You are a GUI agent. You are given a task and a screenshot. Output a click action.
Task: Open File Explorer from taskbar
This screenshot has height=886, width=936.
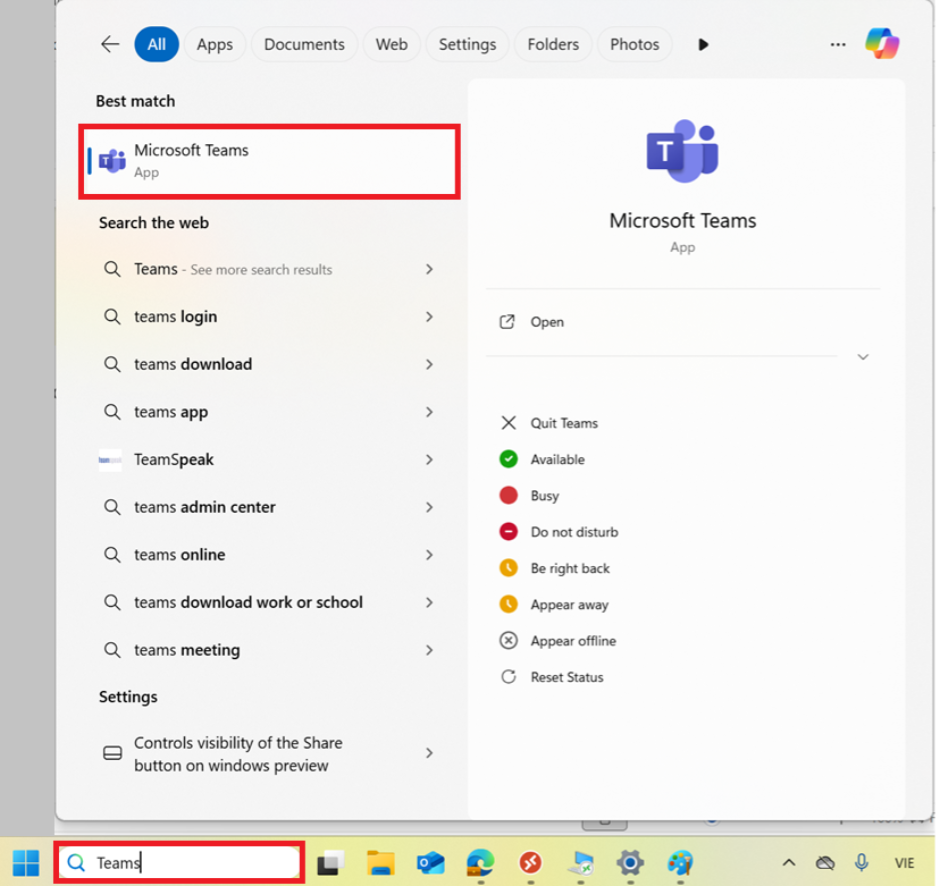coord(380,863)
